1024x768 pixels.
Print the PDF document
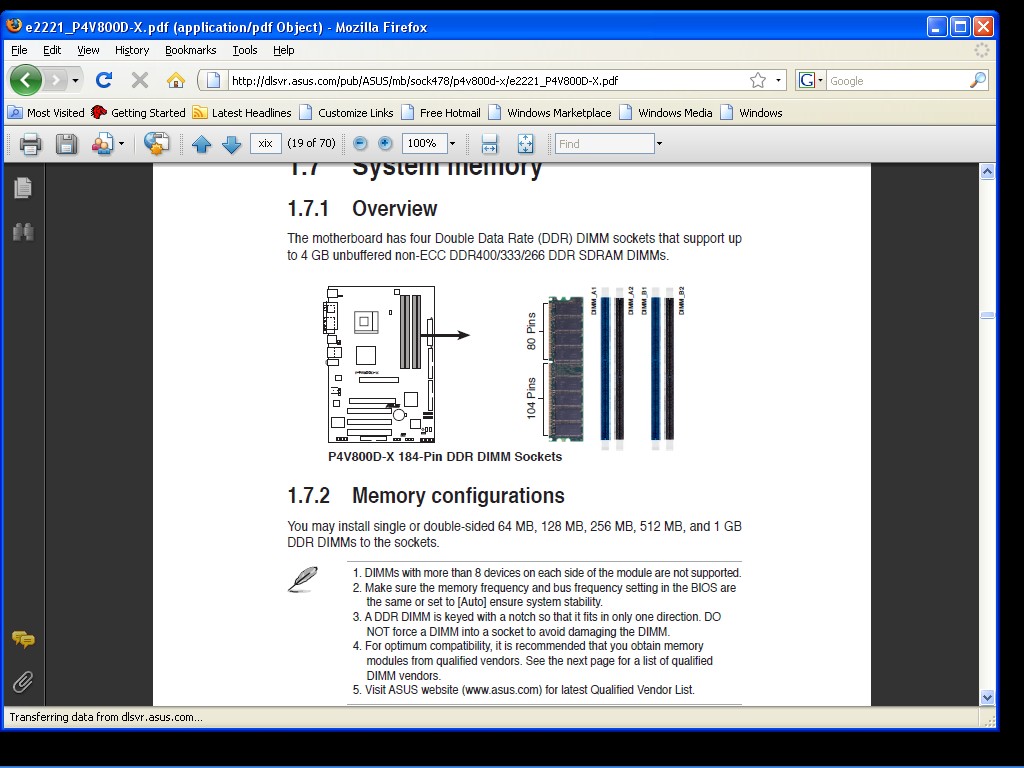[x=30, y=144]
